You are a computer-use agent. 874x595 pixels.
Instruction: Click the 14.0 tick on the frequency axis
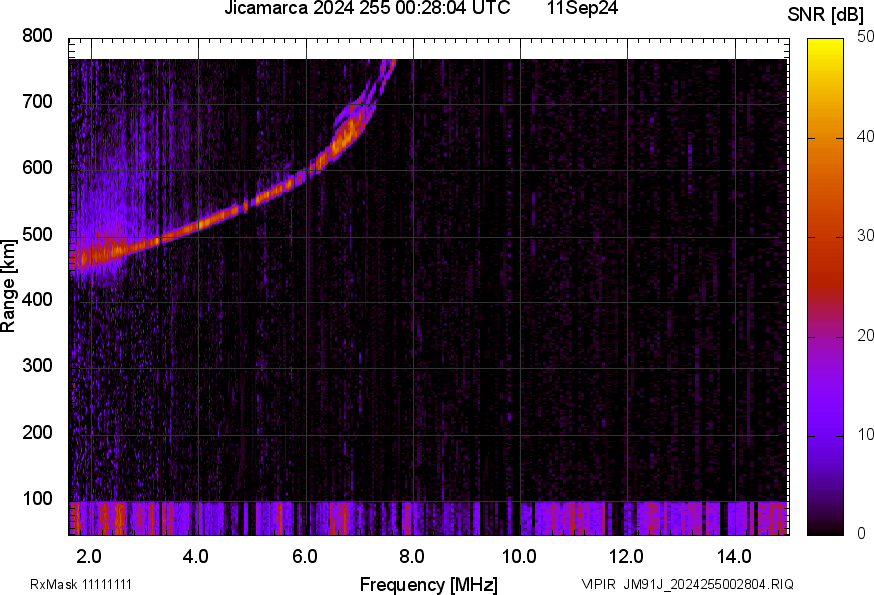(x=734, y=555)
